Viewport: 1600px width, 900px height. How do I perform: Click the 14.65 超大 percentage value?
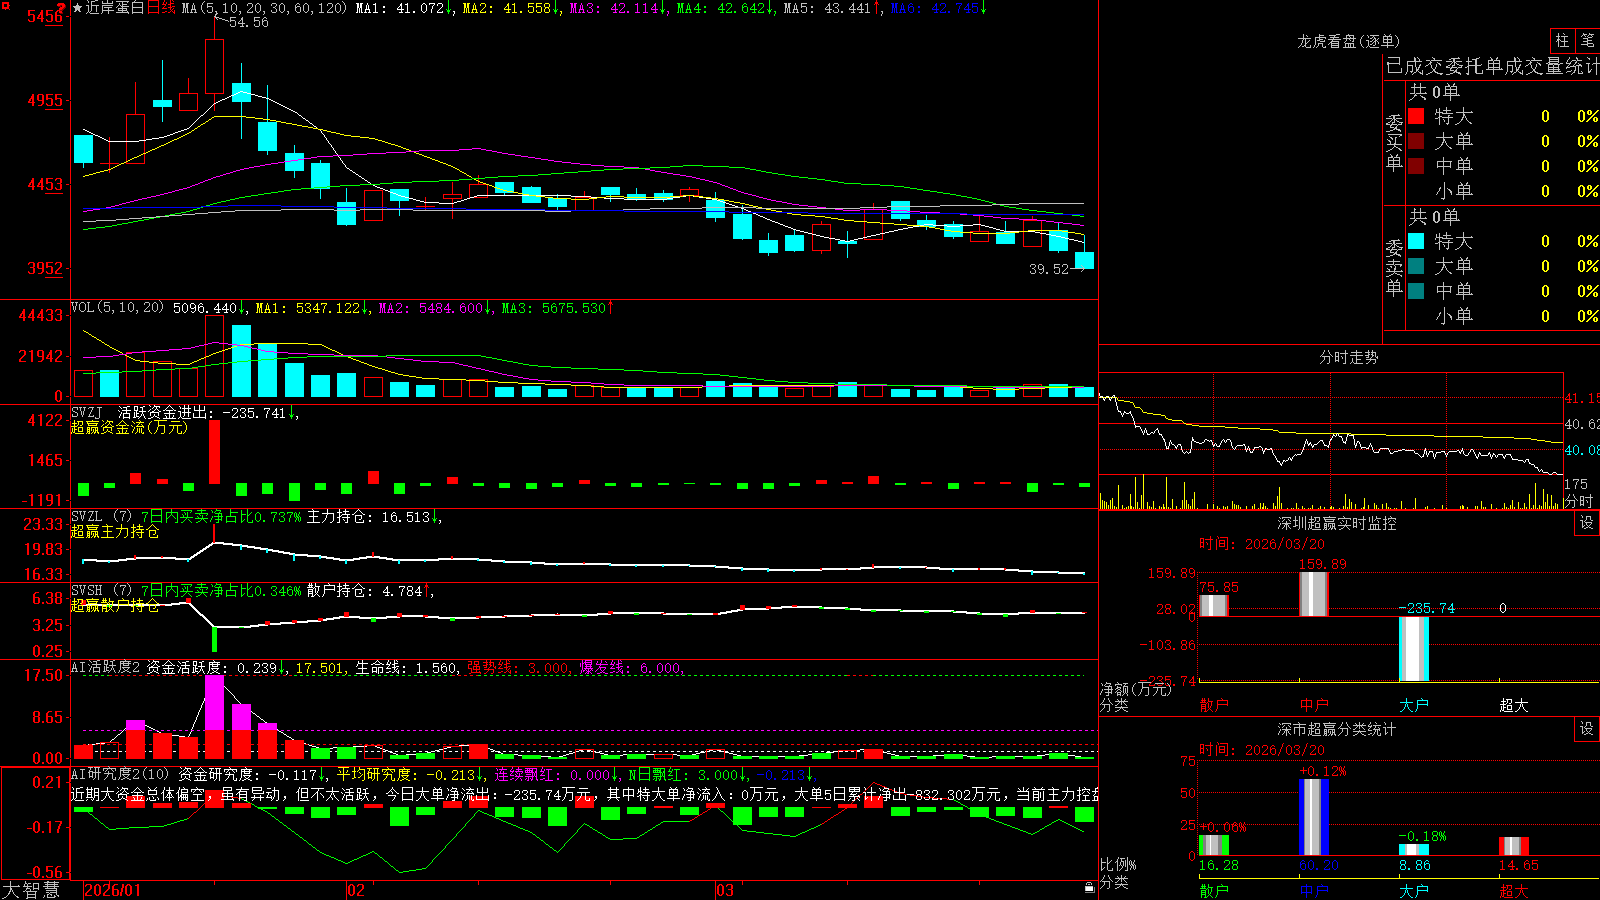[1518, 865]
